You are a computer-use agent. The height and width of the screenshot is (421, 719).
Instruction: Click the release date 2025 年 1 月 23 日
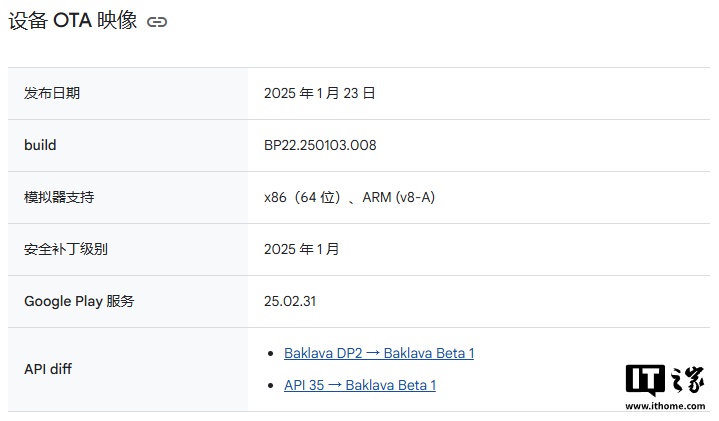click(x=320, y=93)
